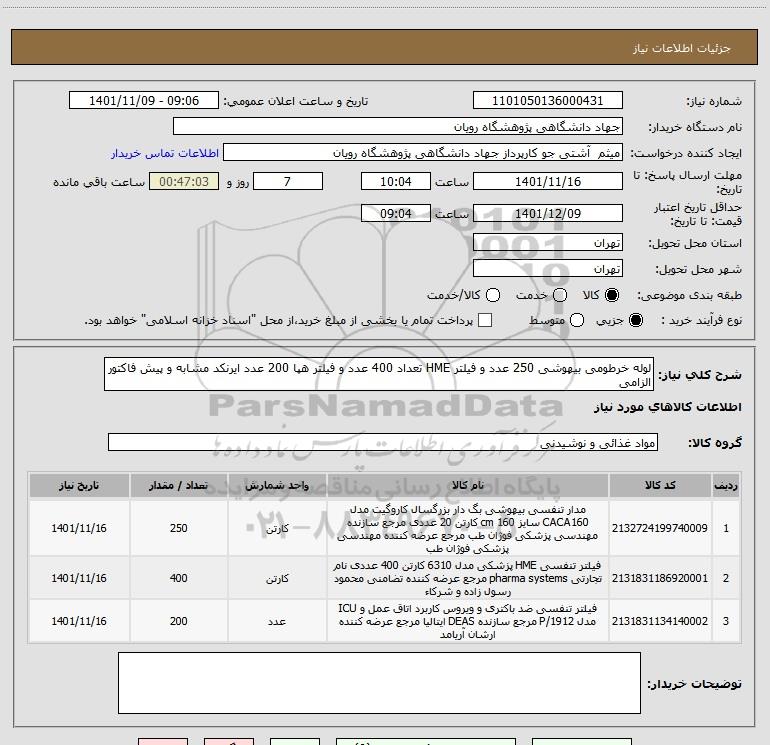Click the شرح کلی نیاز description box
This screenshot has width=770, height=745.
379,375
